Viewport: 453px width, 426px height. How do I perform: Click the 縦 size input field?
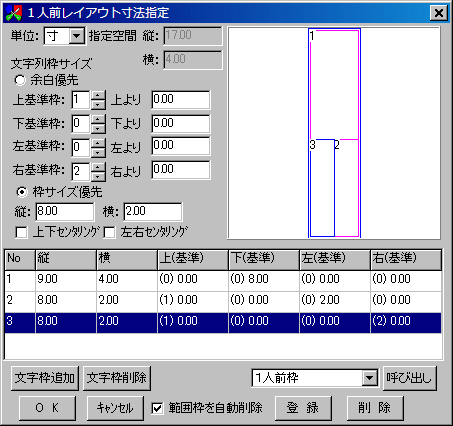click(65, 212)
